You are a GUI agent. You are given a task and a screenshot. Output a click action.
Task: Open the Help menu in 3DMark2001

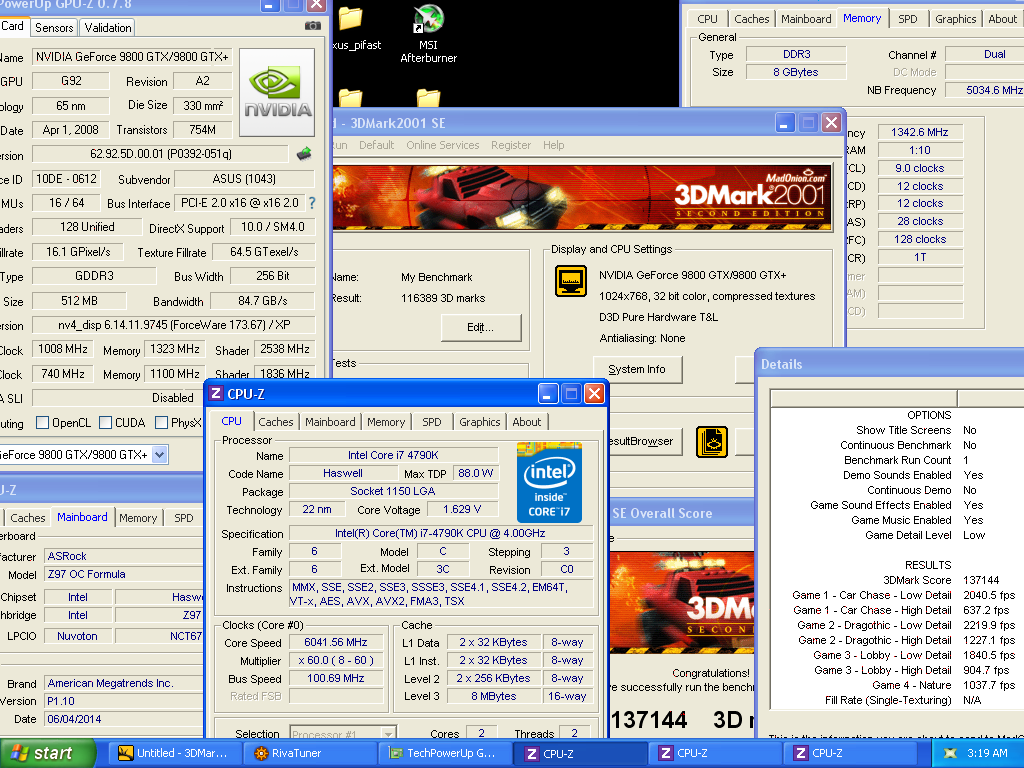click(553, 145)
